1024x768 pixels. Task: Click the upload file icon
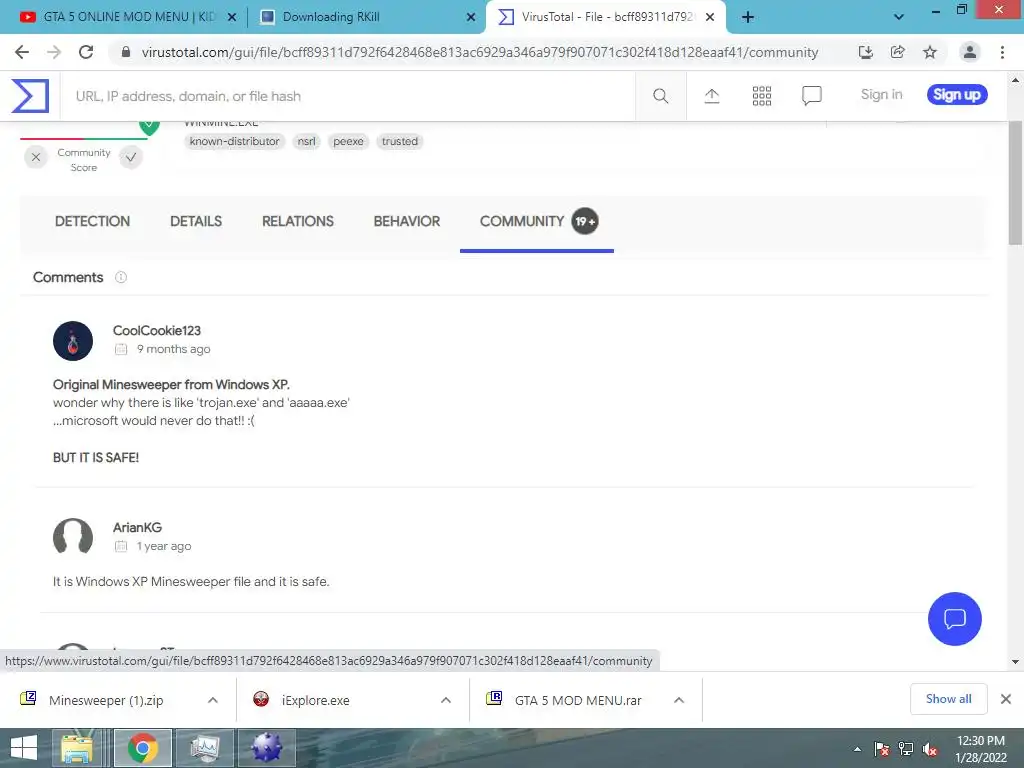coord(712,96)
